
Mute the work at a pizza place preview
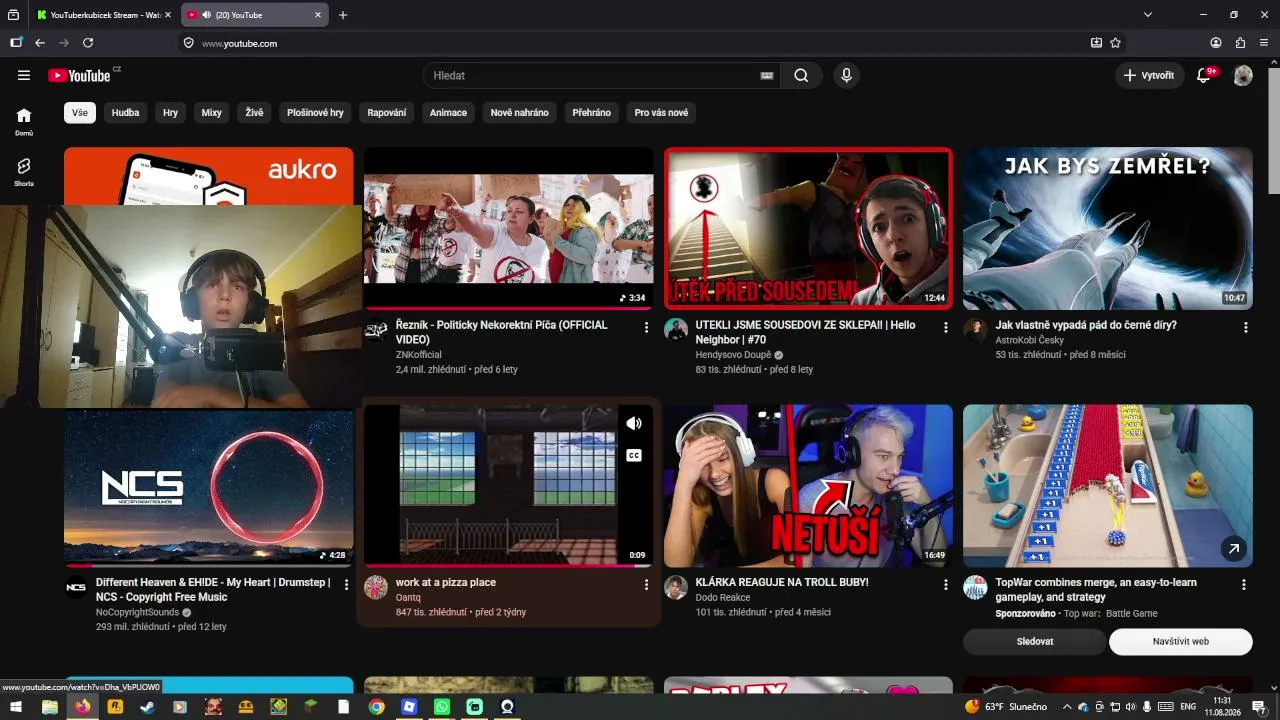pos(634,423)
